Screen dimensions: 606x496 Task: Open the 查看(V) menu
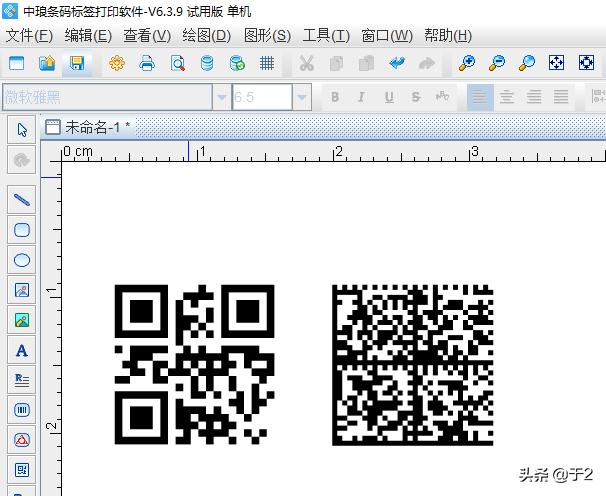(x=147, y=36)
